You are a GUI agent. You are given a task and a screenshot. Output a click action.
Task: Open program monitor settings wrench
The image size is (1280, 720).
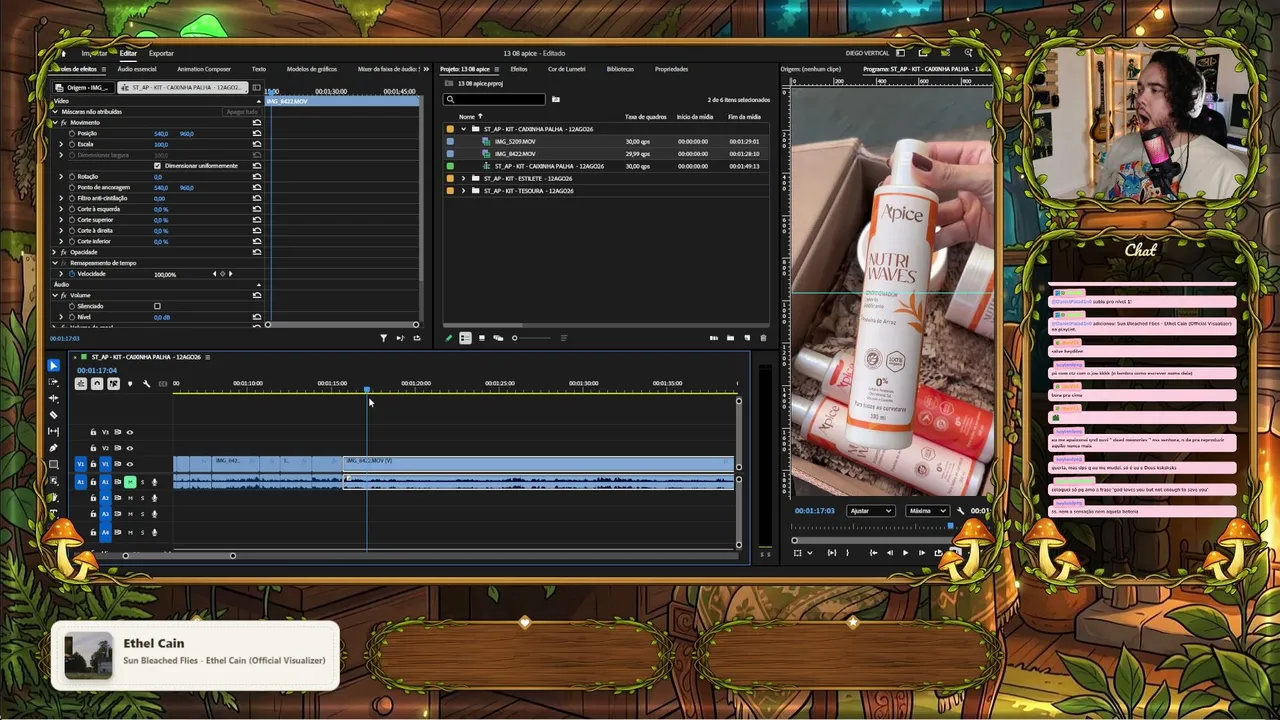[961, 511]
